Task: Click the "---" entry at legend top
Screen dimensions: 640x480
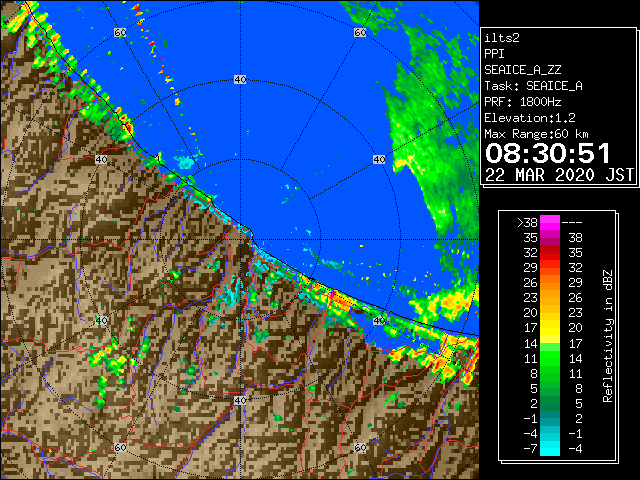Action: pyautogui.click(x=572, y=223)
